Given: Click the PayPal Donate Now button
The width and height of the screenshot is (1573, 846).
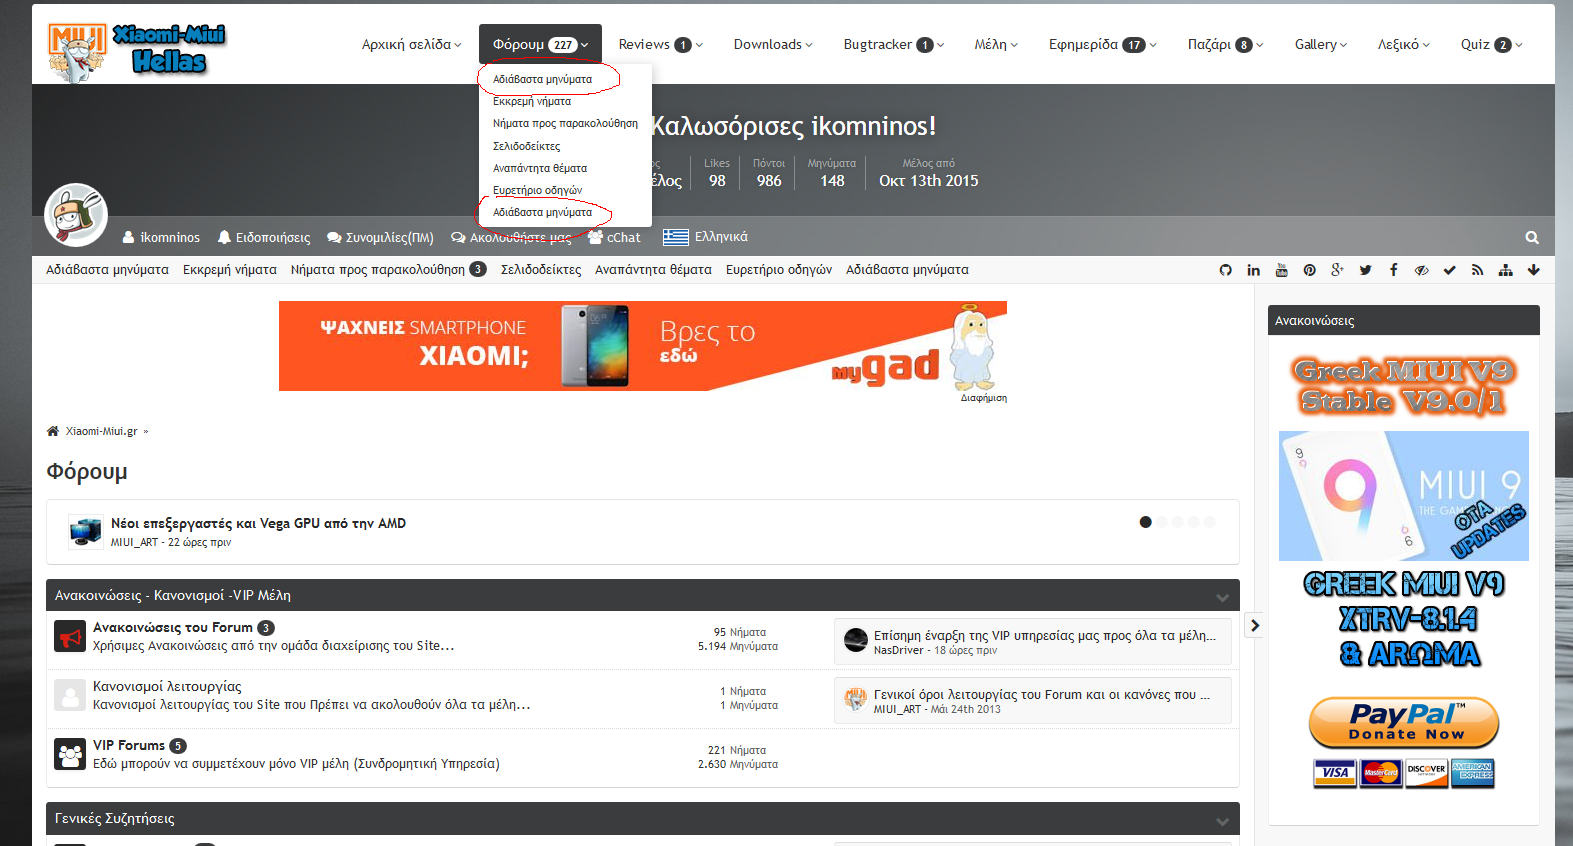Looking at the screenshot, I should [x=1403, y=722].
